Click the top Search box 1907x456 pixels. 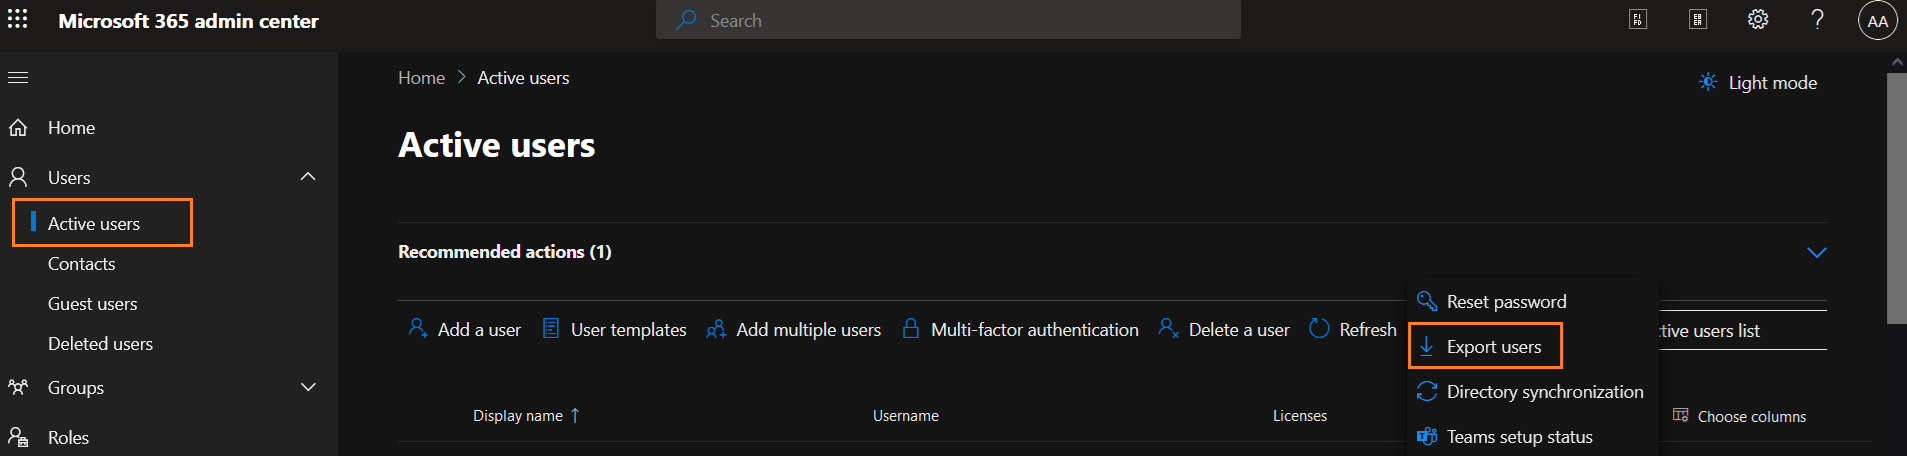pos(947,20)
